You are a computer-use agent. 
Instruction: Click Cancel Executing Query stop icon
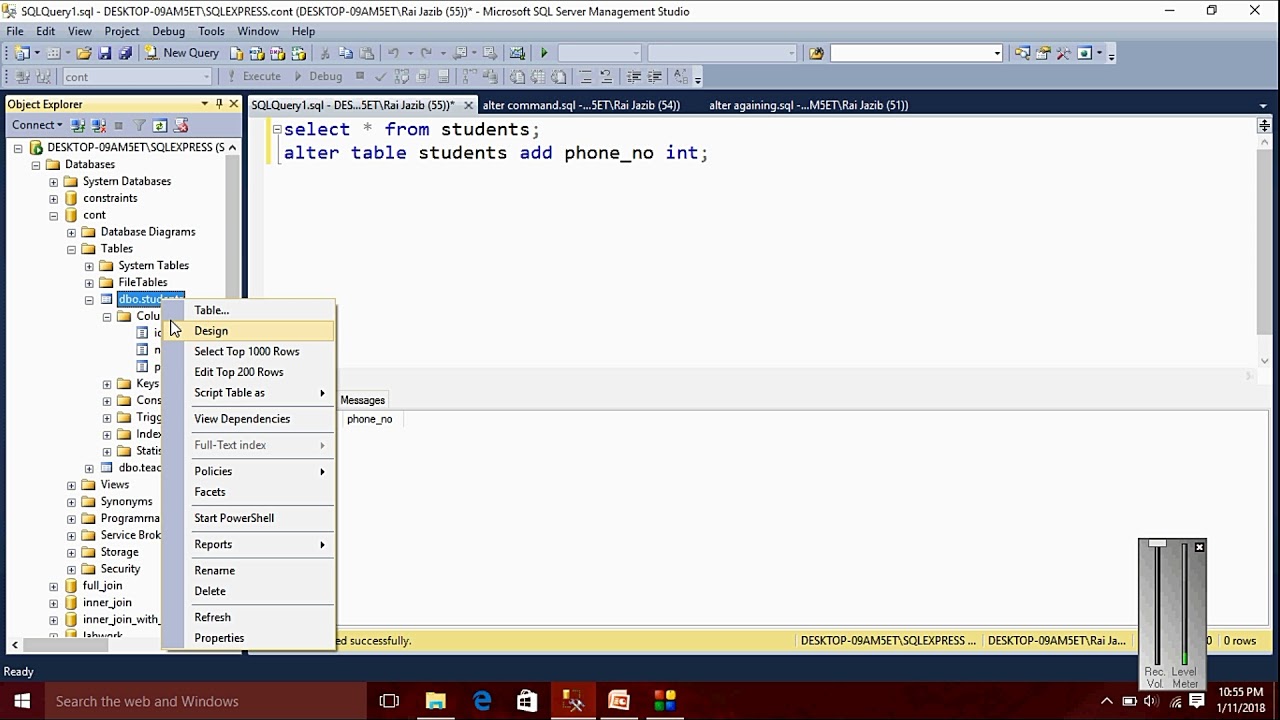point(360,76)
